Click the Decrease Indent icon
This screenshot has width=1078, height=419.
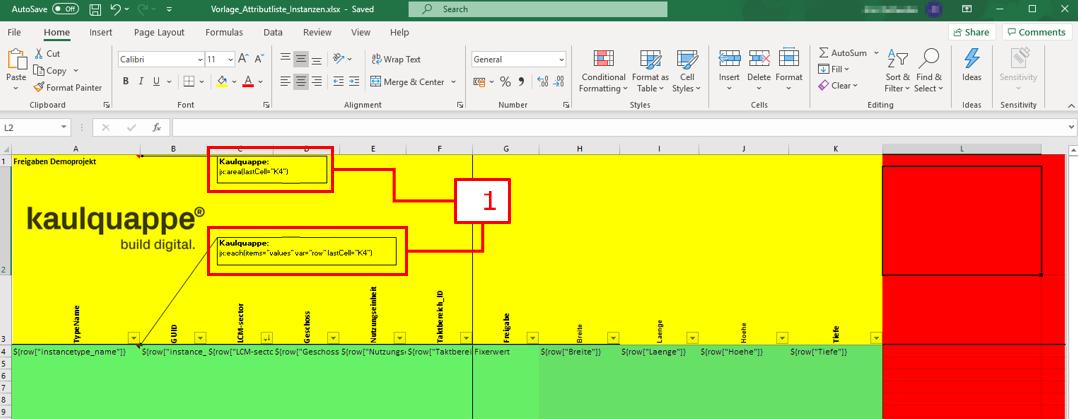tap(338, 81)
